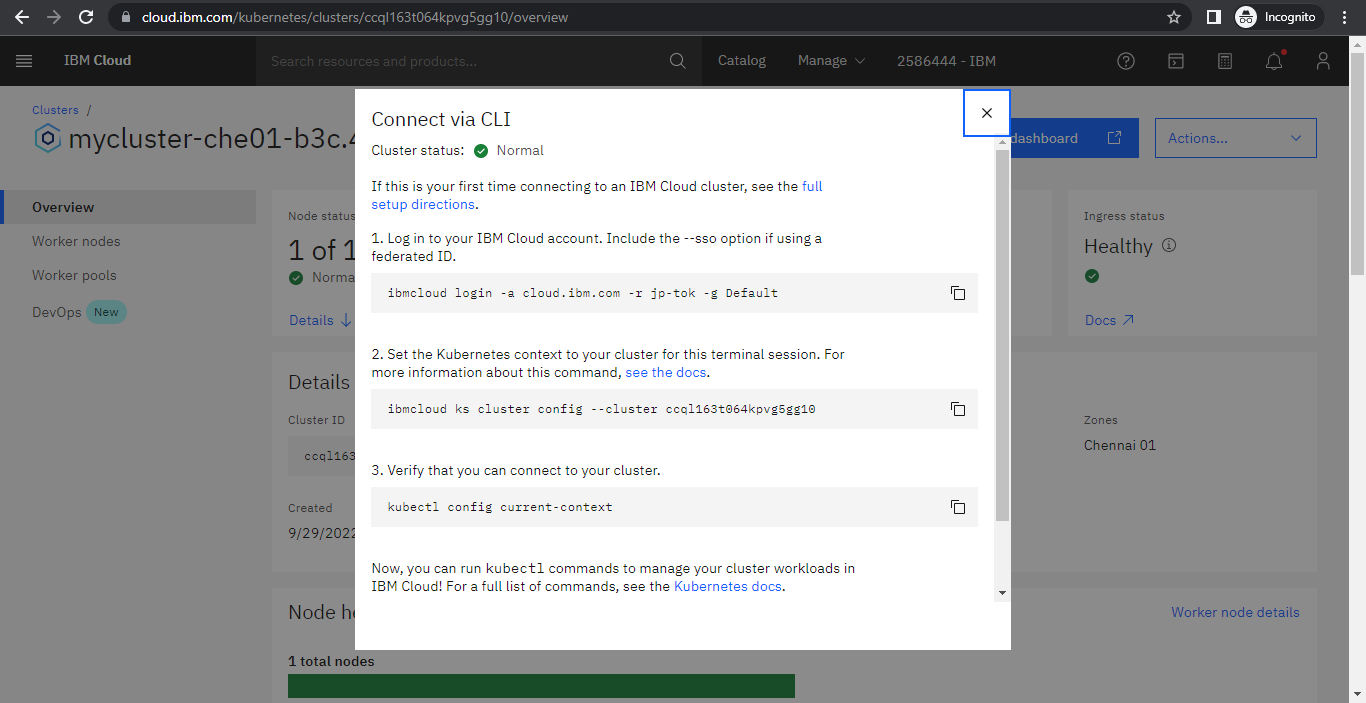This screenshot has width=1366, height=703.
Task: Open the cost estimator calculator icon
Action: tap(1225, 61)
